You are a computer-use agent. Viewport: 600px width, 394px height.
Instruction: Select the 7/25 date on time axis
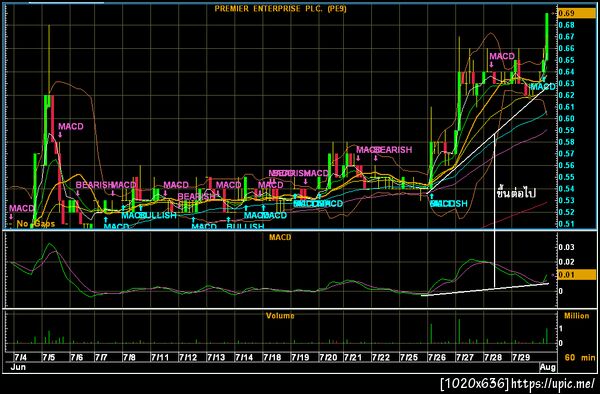pyautogui.click(x=409, y=358)
